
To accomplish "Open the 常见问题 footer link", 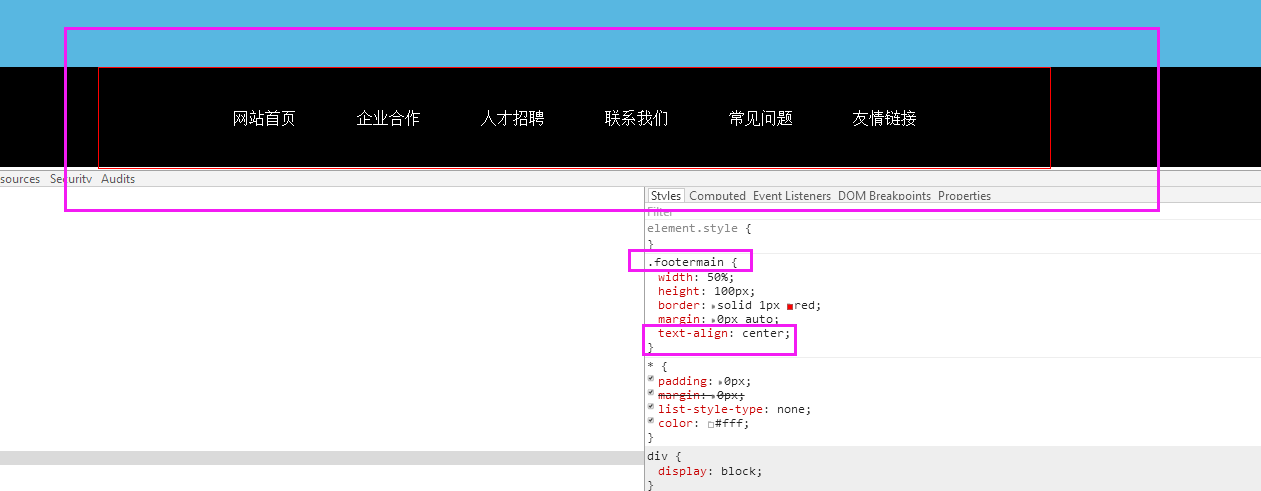I will pyautogui.click(x=761, y=118).
